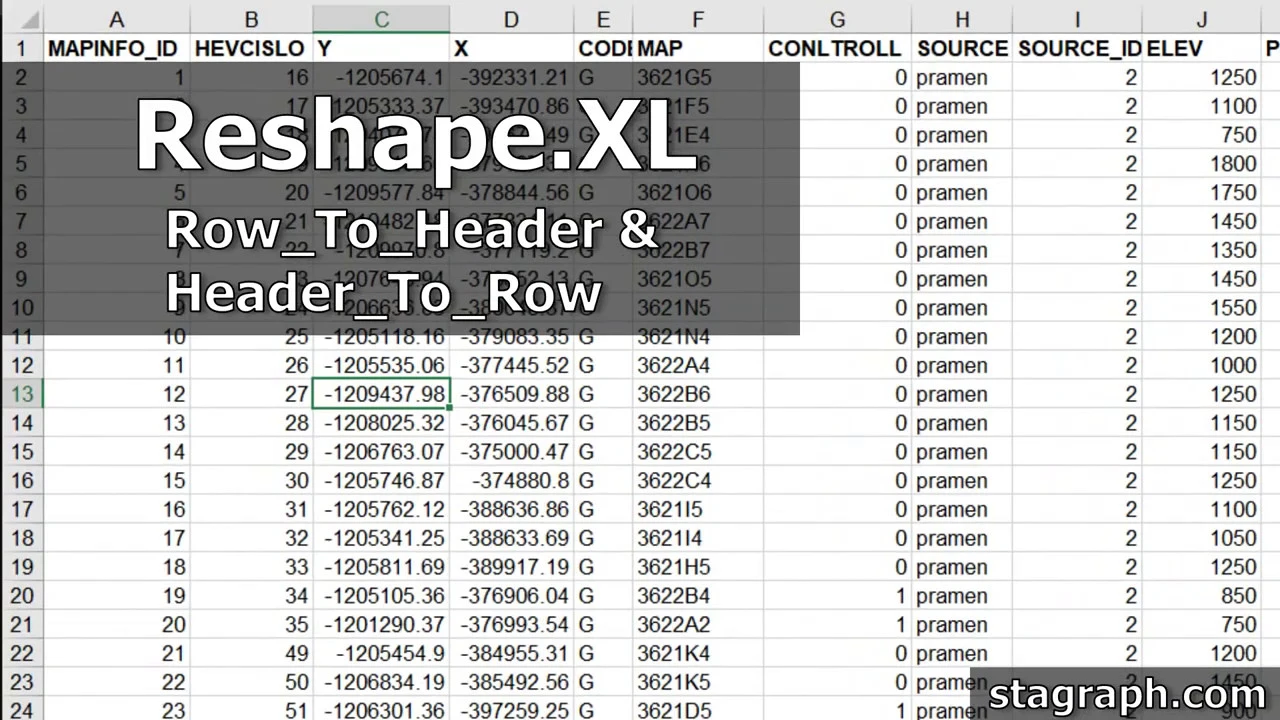Viewport: 1280px width, 720px height.
Task: Select cell containing 3621K4
Action: 698,653
